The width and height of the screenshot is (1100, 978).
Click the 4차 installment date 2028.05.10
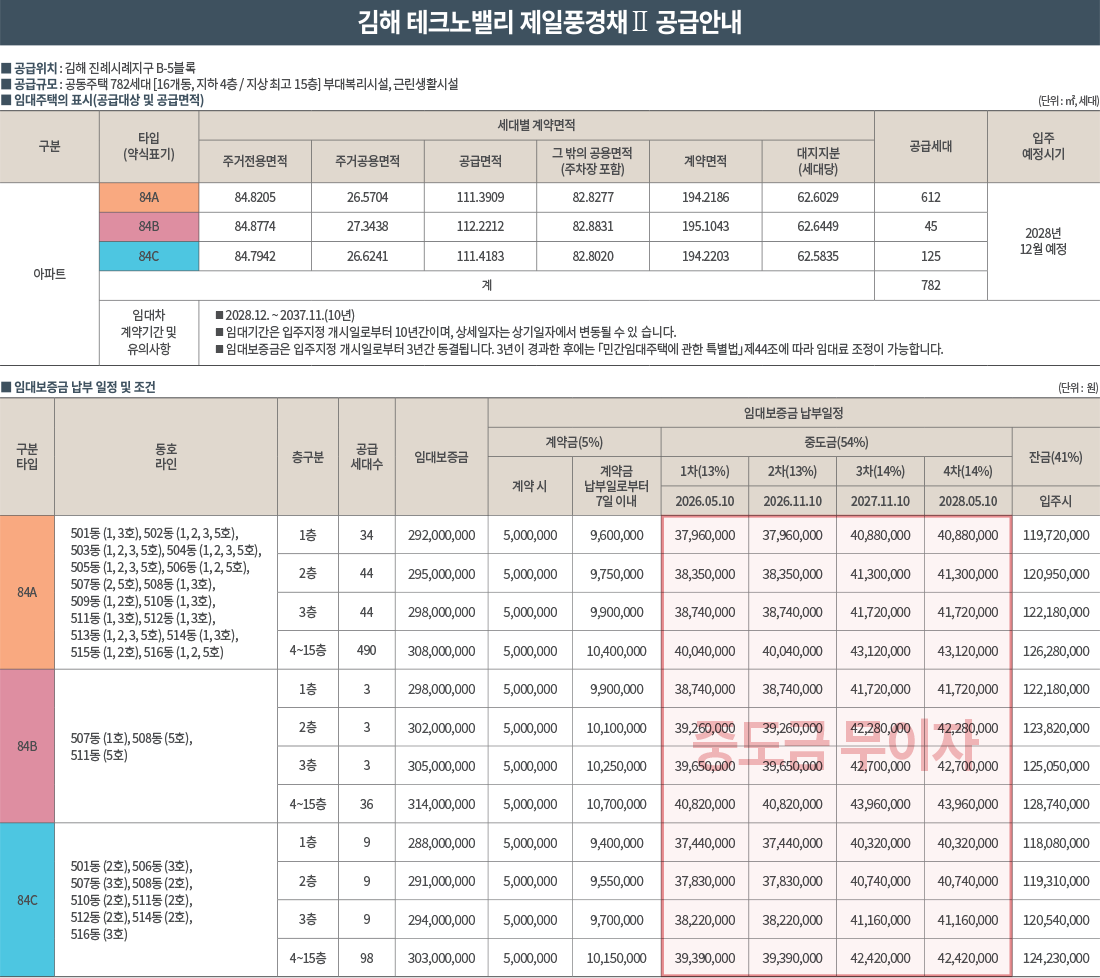(x=967, y=501)
